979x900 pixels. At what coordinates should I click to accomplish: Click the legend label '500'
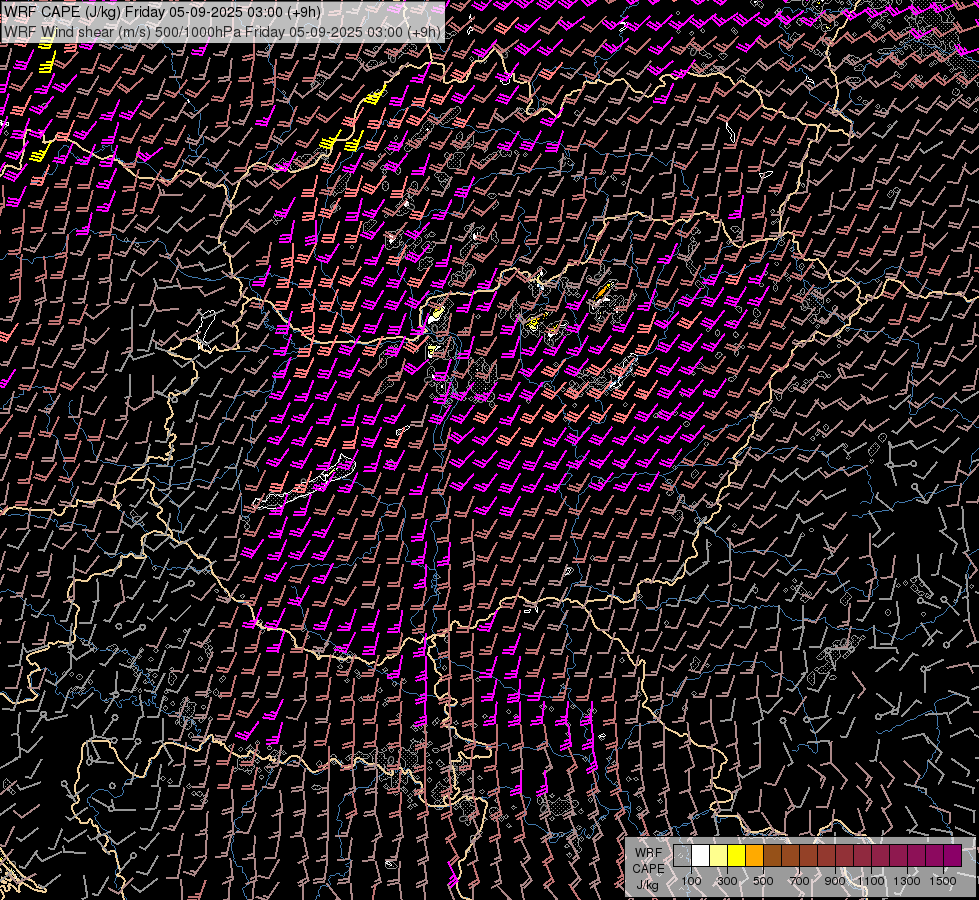pos(763,881)
